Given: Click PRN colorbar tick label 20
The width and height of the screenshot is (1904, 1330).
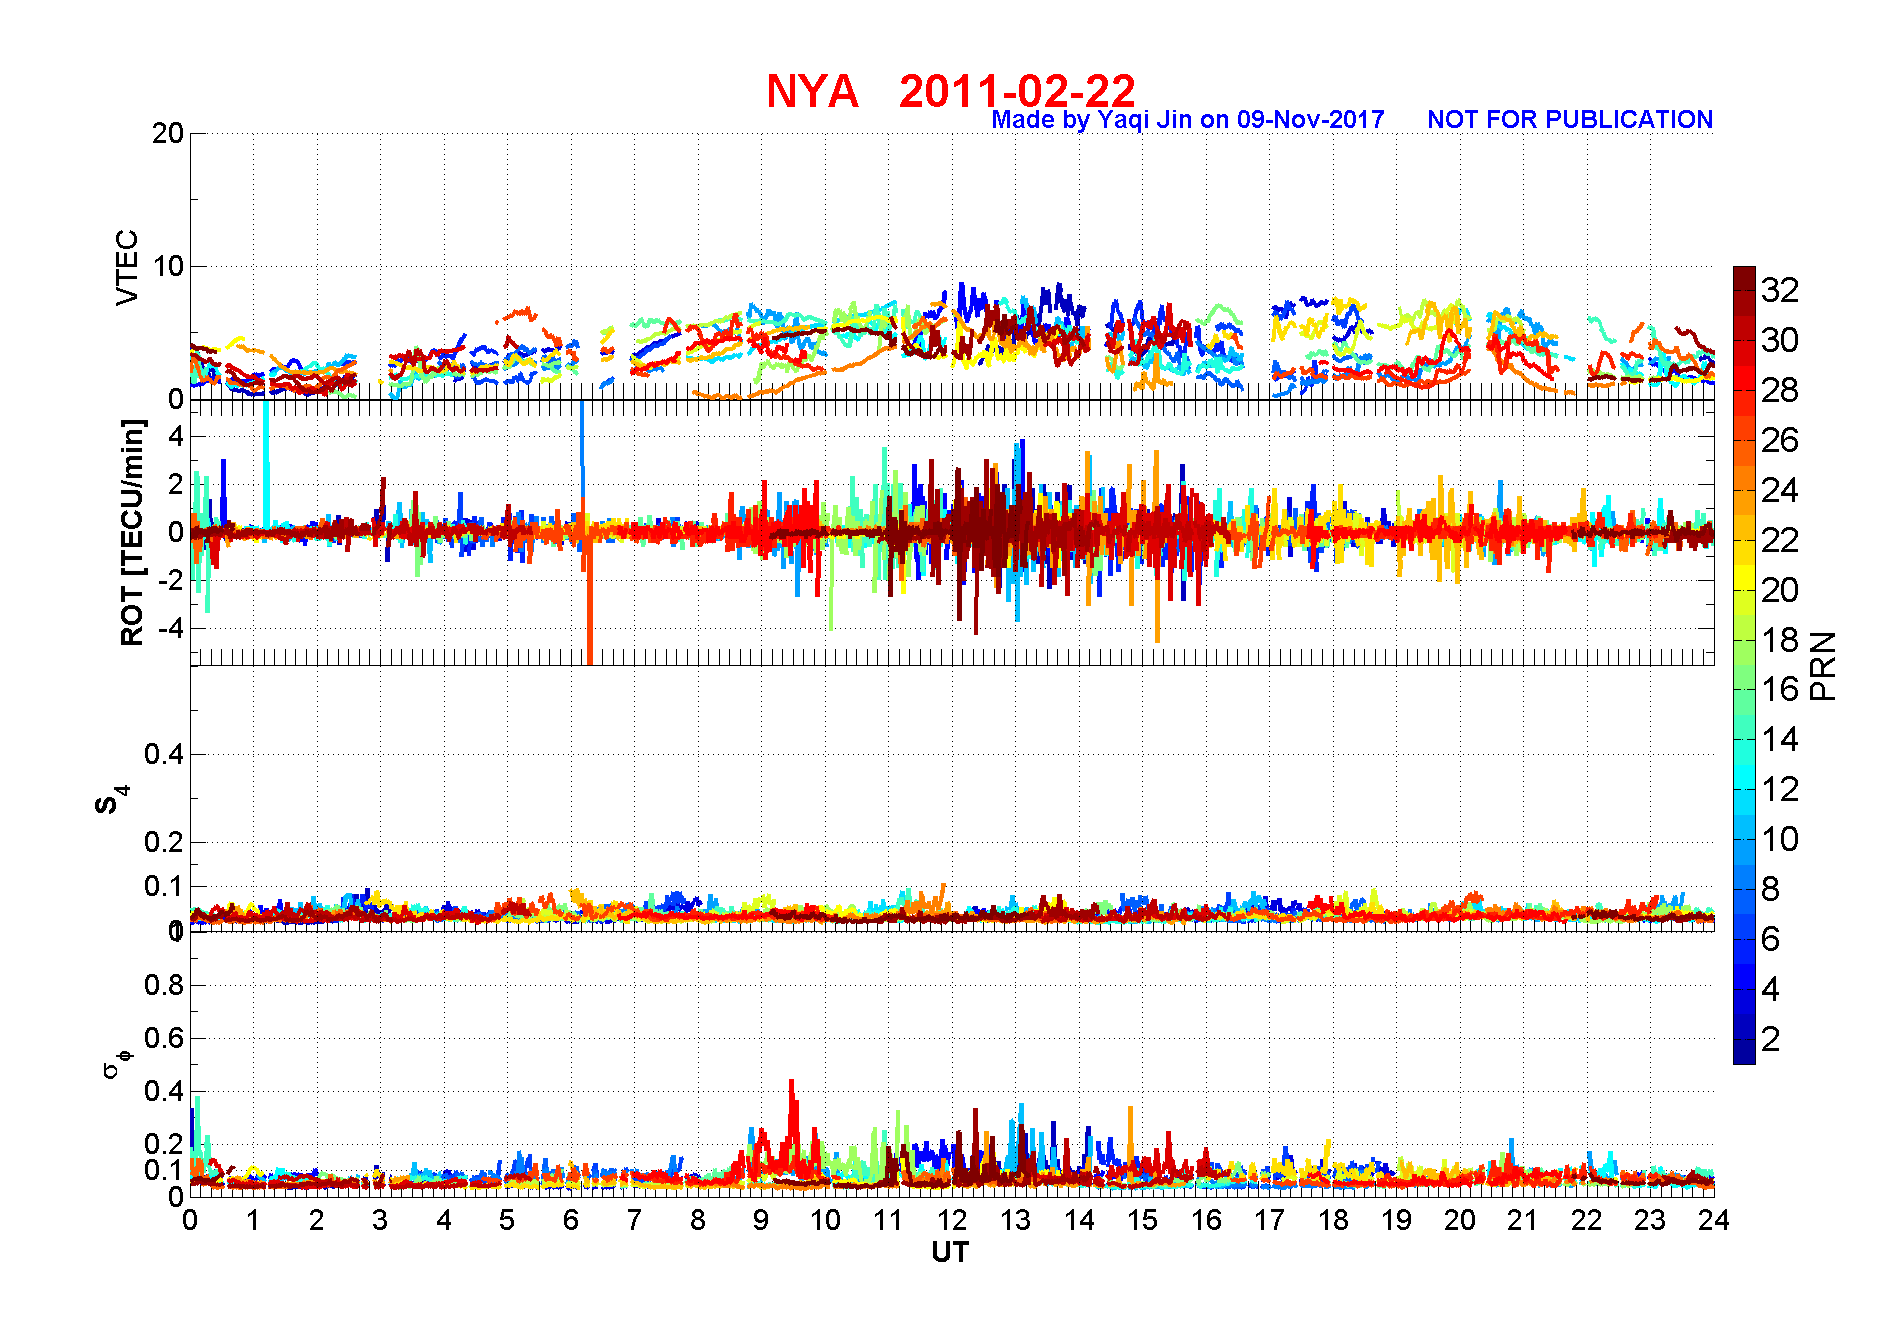Looking at the screenshot, I should click(1780, 590).
